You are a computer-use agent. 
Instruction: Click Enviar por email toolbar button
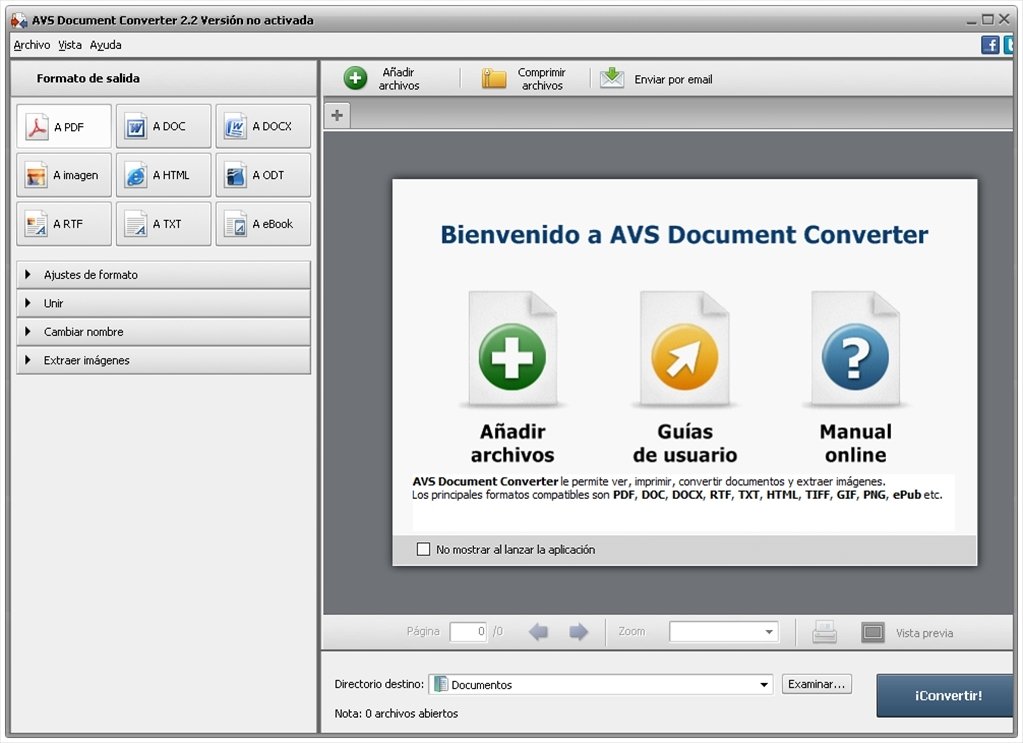[x=656, y=79]
